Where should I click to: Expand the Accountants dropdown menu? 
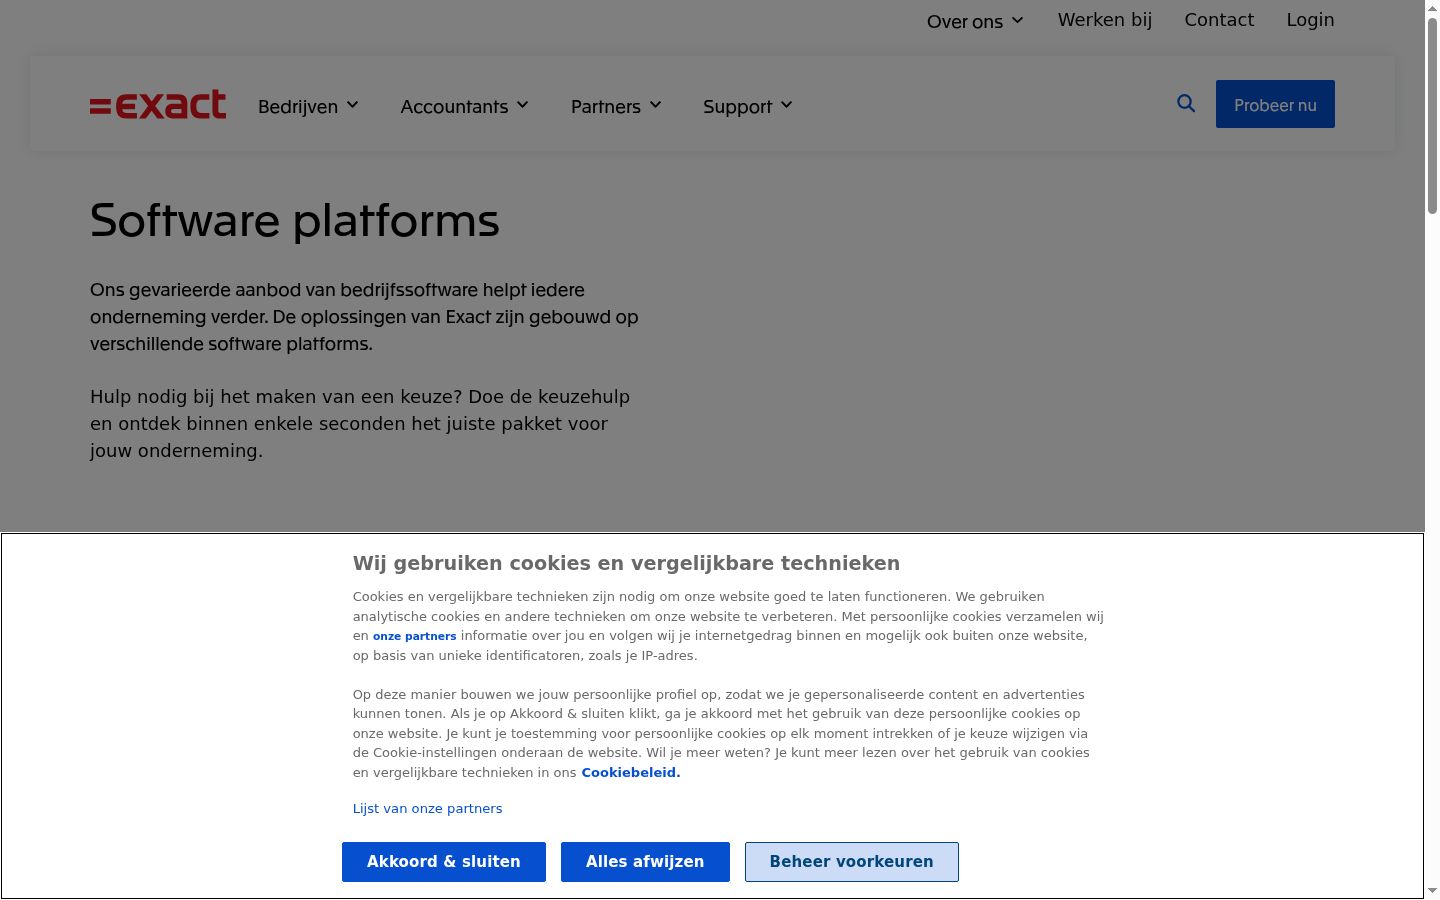464,106
